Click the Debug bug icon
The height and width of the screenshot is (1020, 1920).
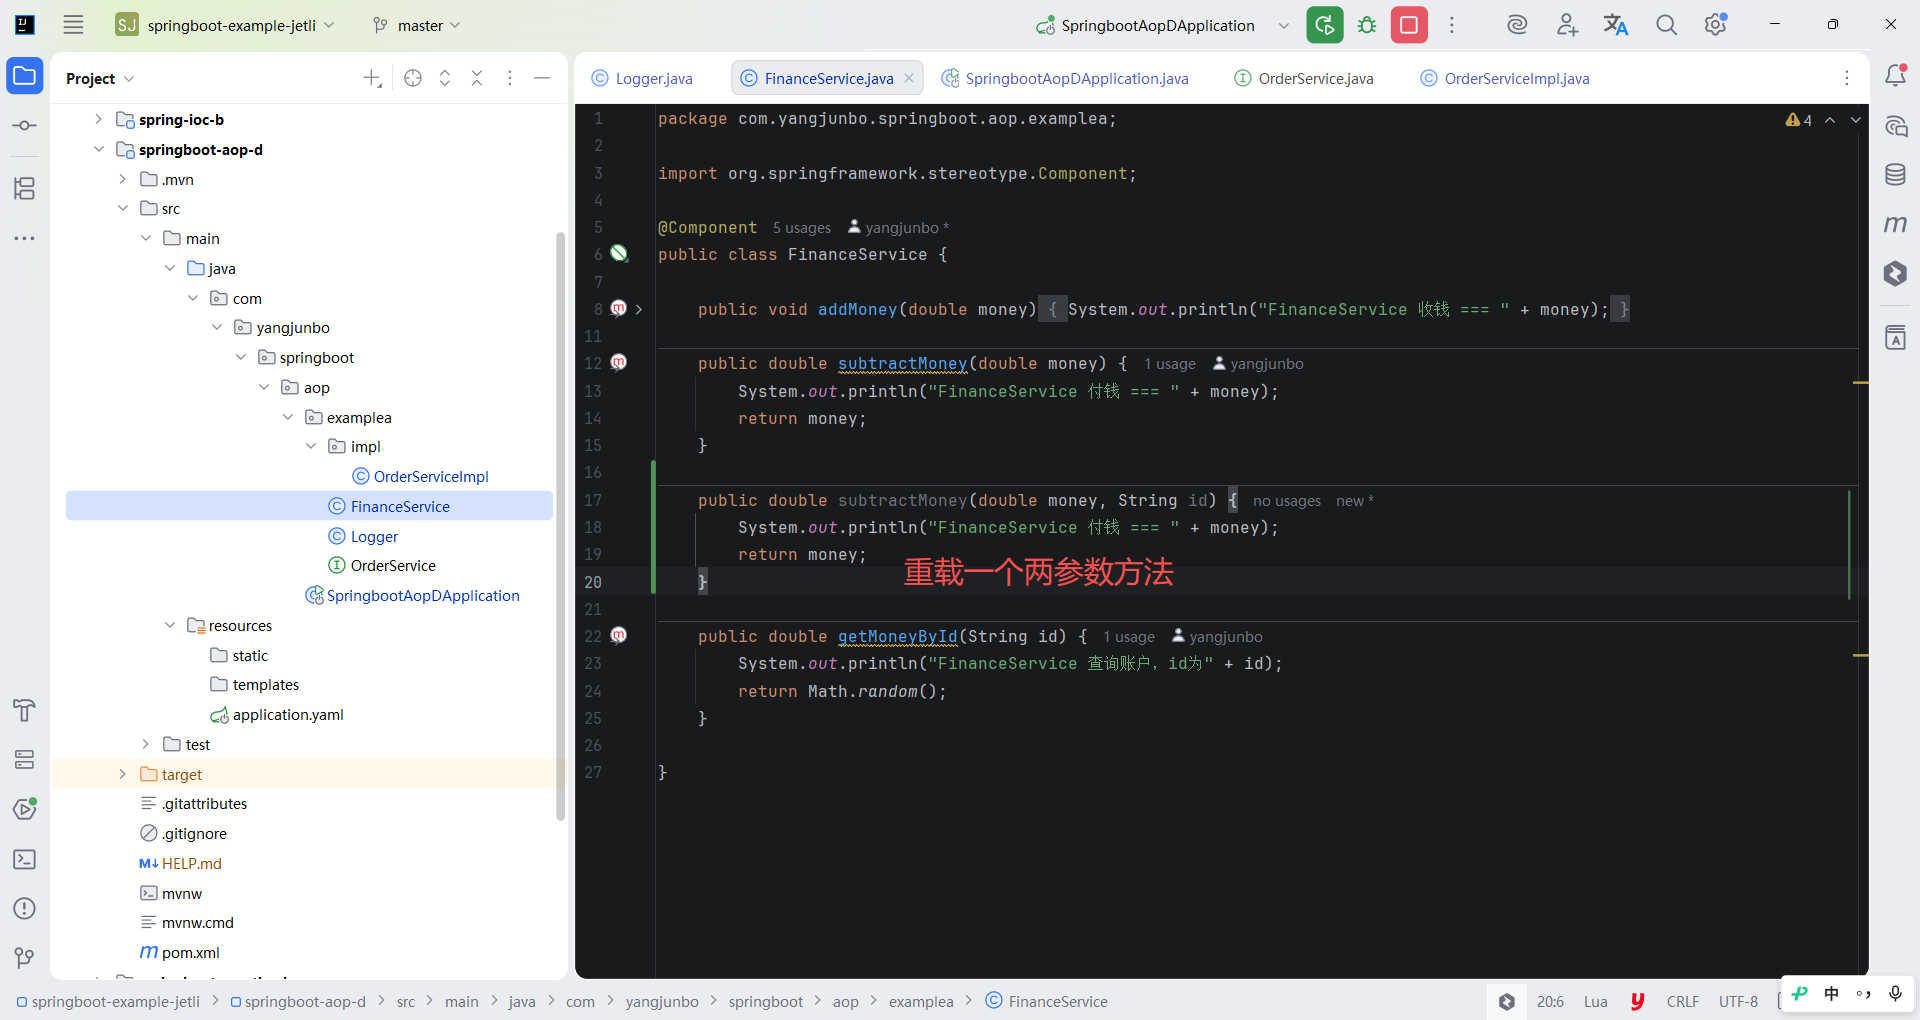click(x=1367, y=25)
